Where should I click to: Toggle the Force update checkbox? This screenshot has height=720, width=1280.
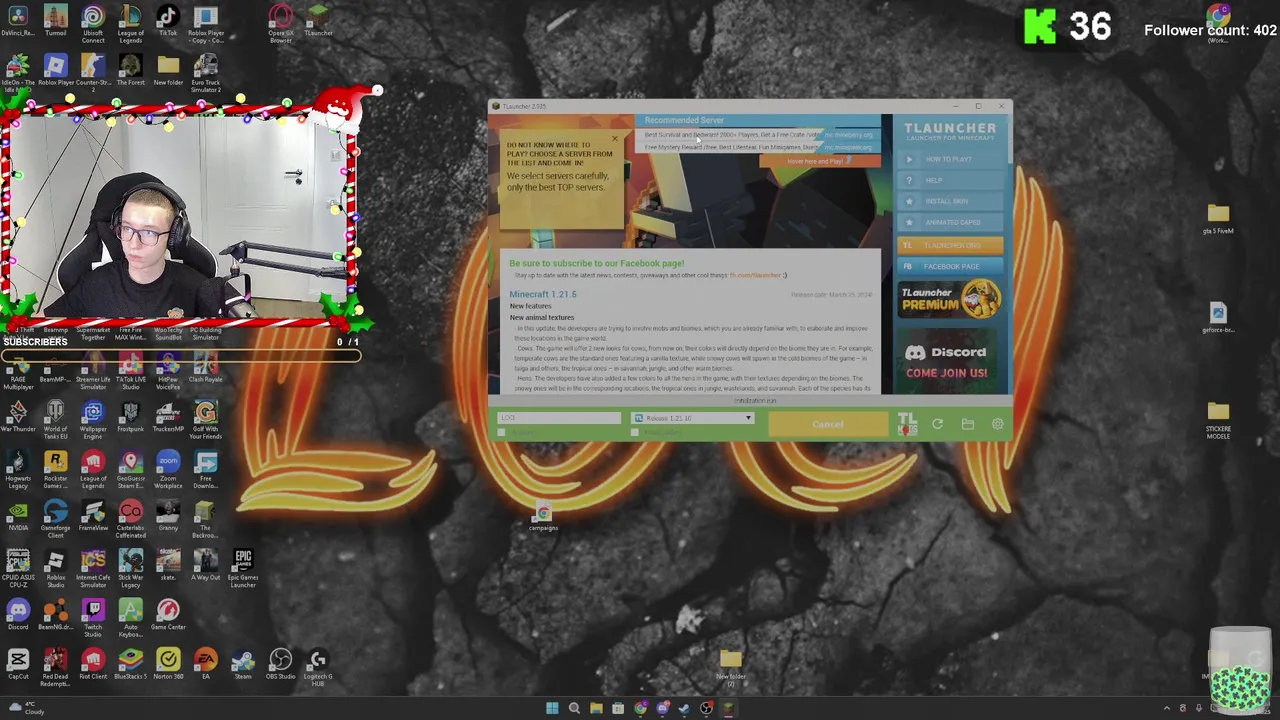635,433
